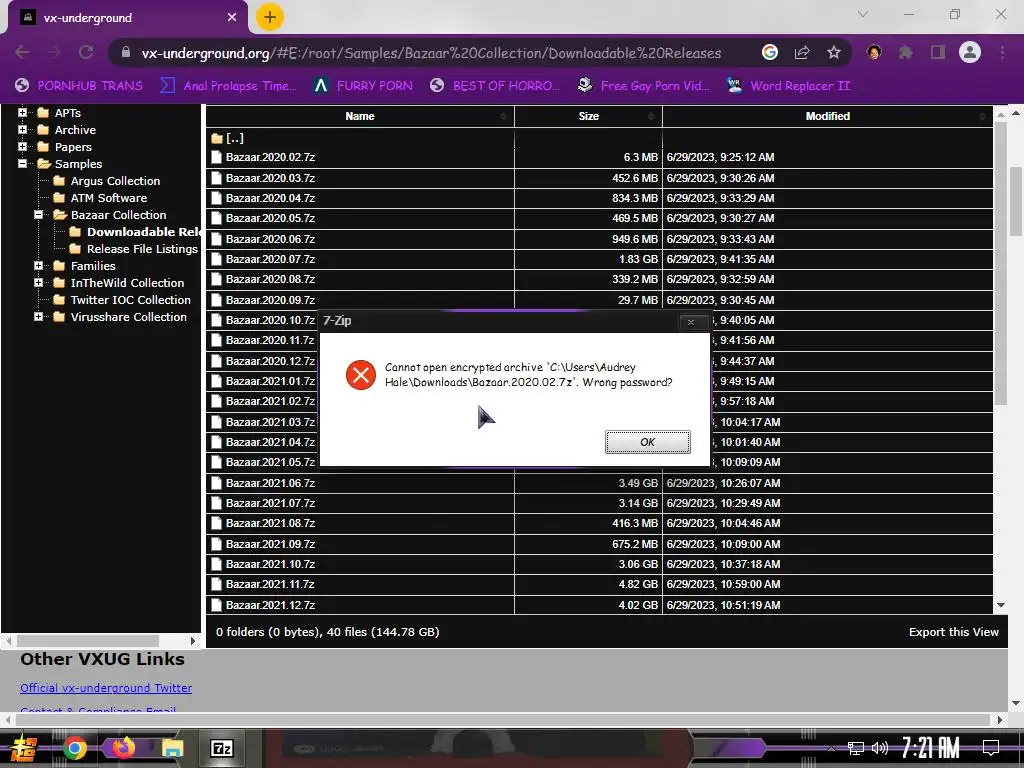Open the extensions puzzle icon
Viewport: 1024px width, 768px height.
tap(906, 52)
